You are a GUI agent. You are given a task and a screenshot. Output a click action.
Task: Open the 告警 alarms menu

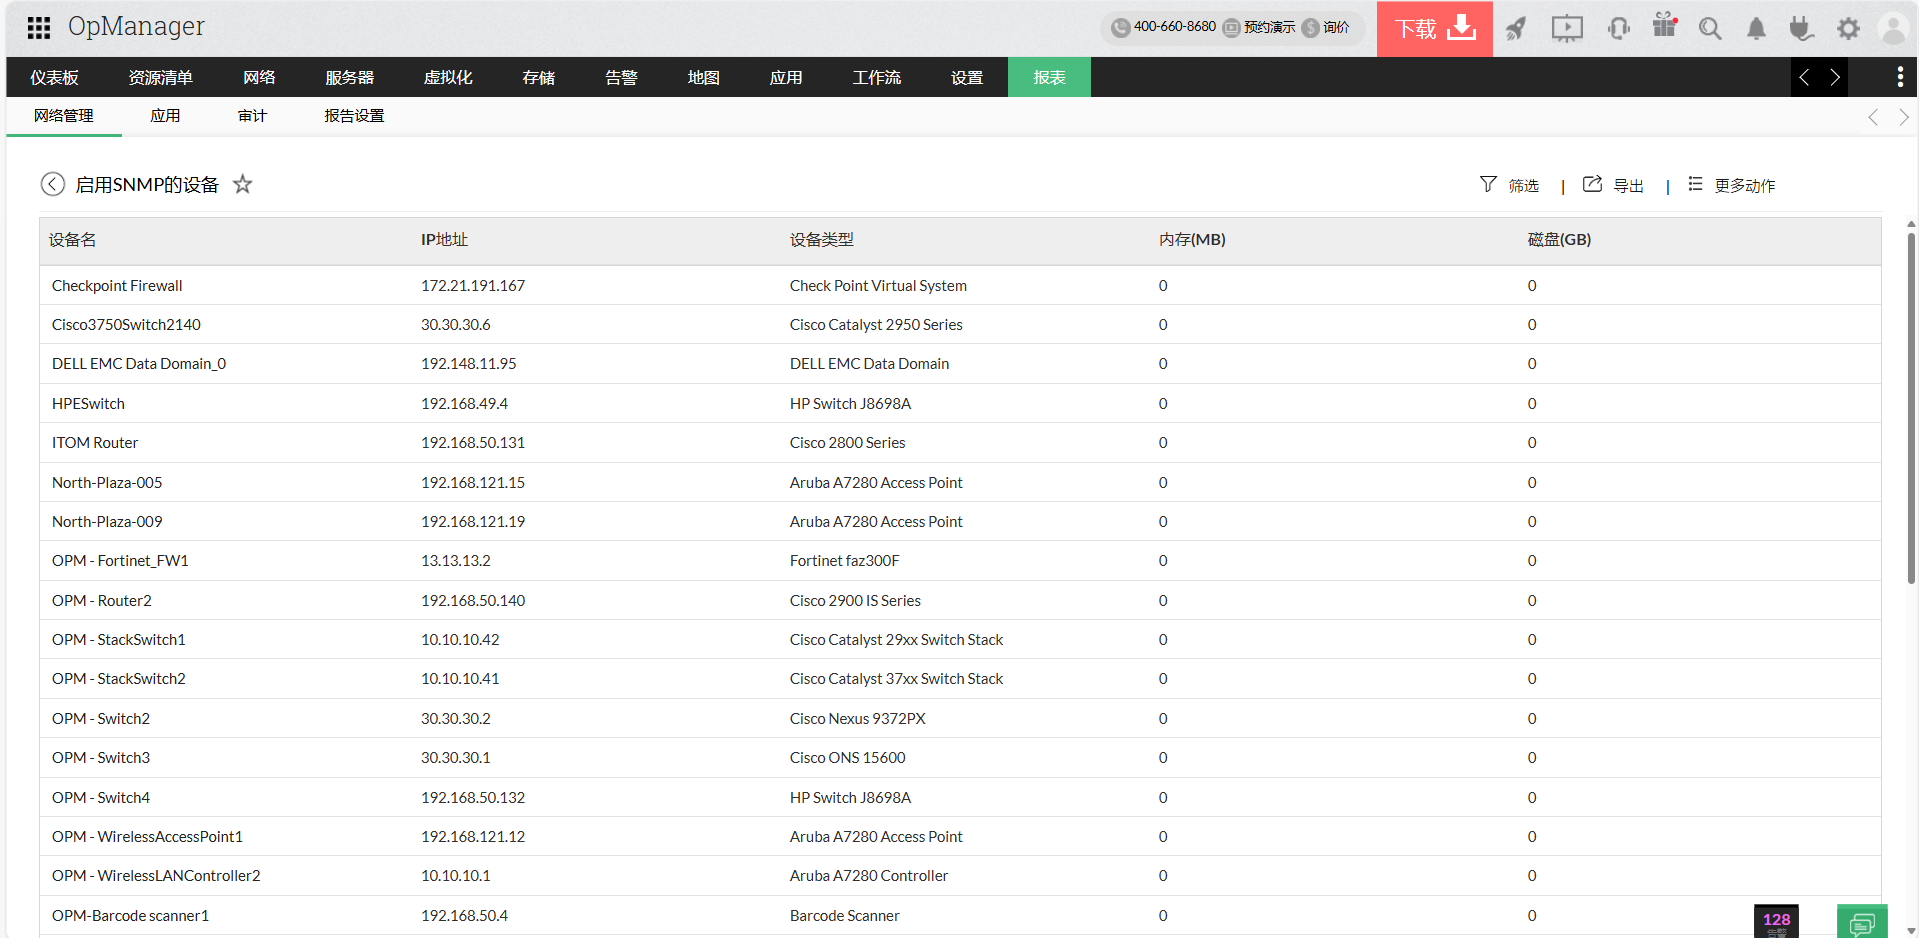pos(621,77)
